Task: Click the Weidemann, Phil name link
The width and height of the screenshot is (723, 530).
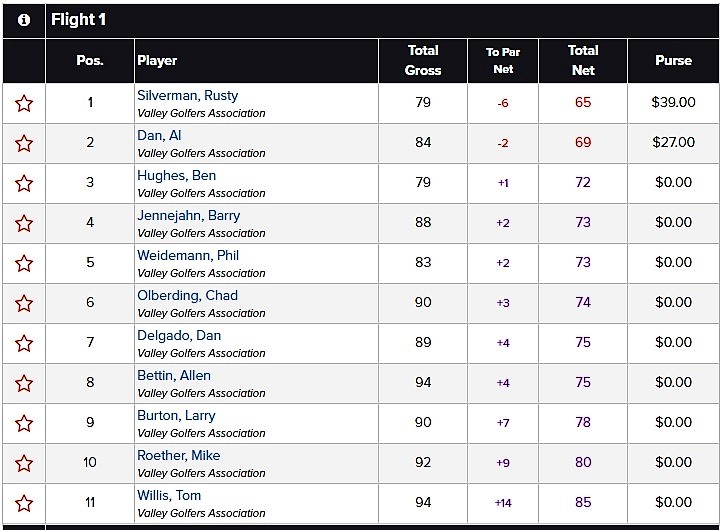Action: click(188, 256)
